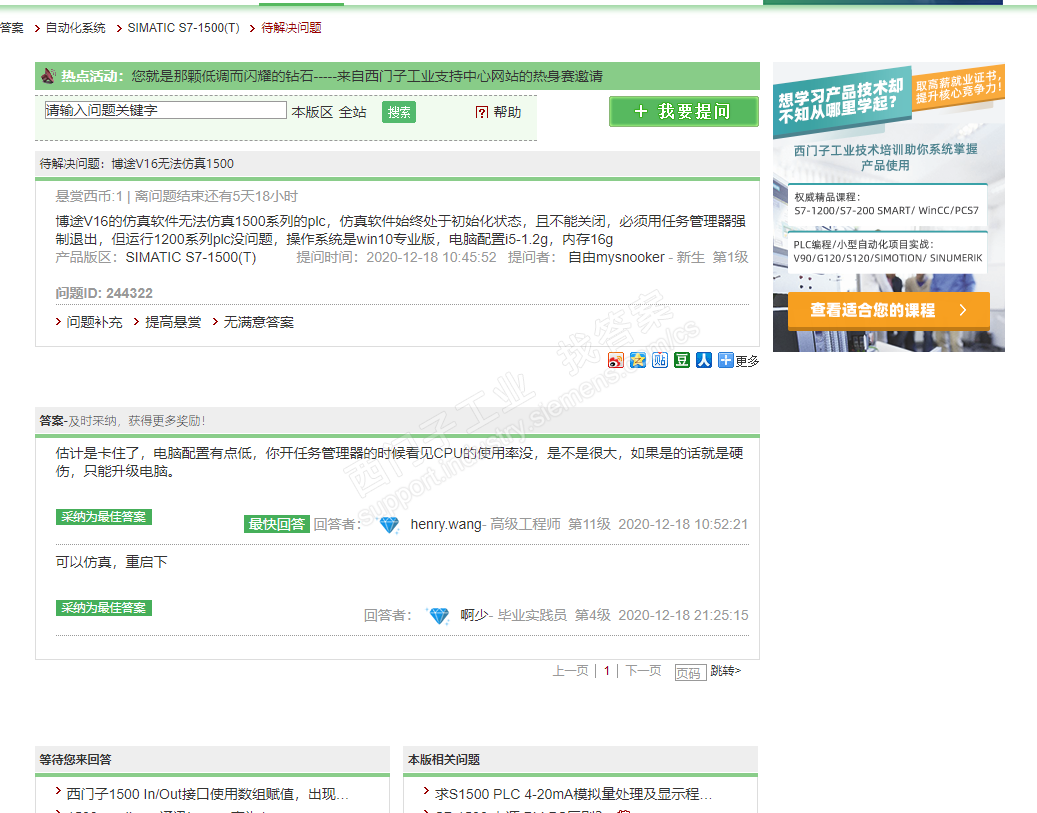Share the question to QQ Zone

[x=638, y=360]
